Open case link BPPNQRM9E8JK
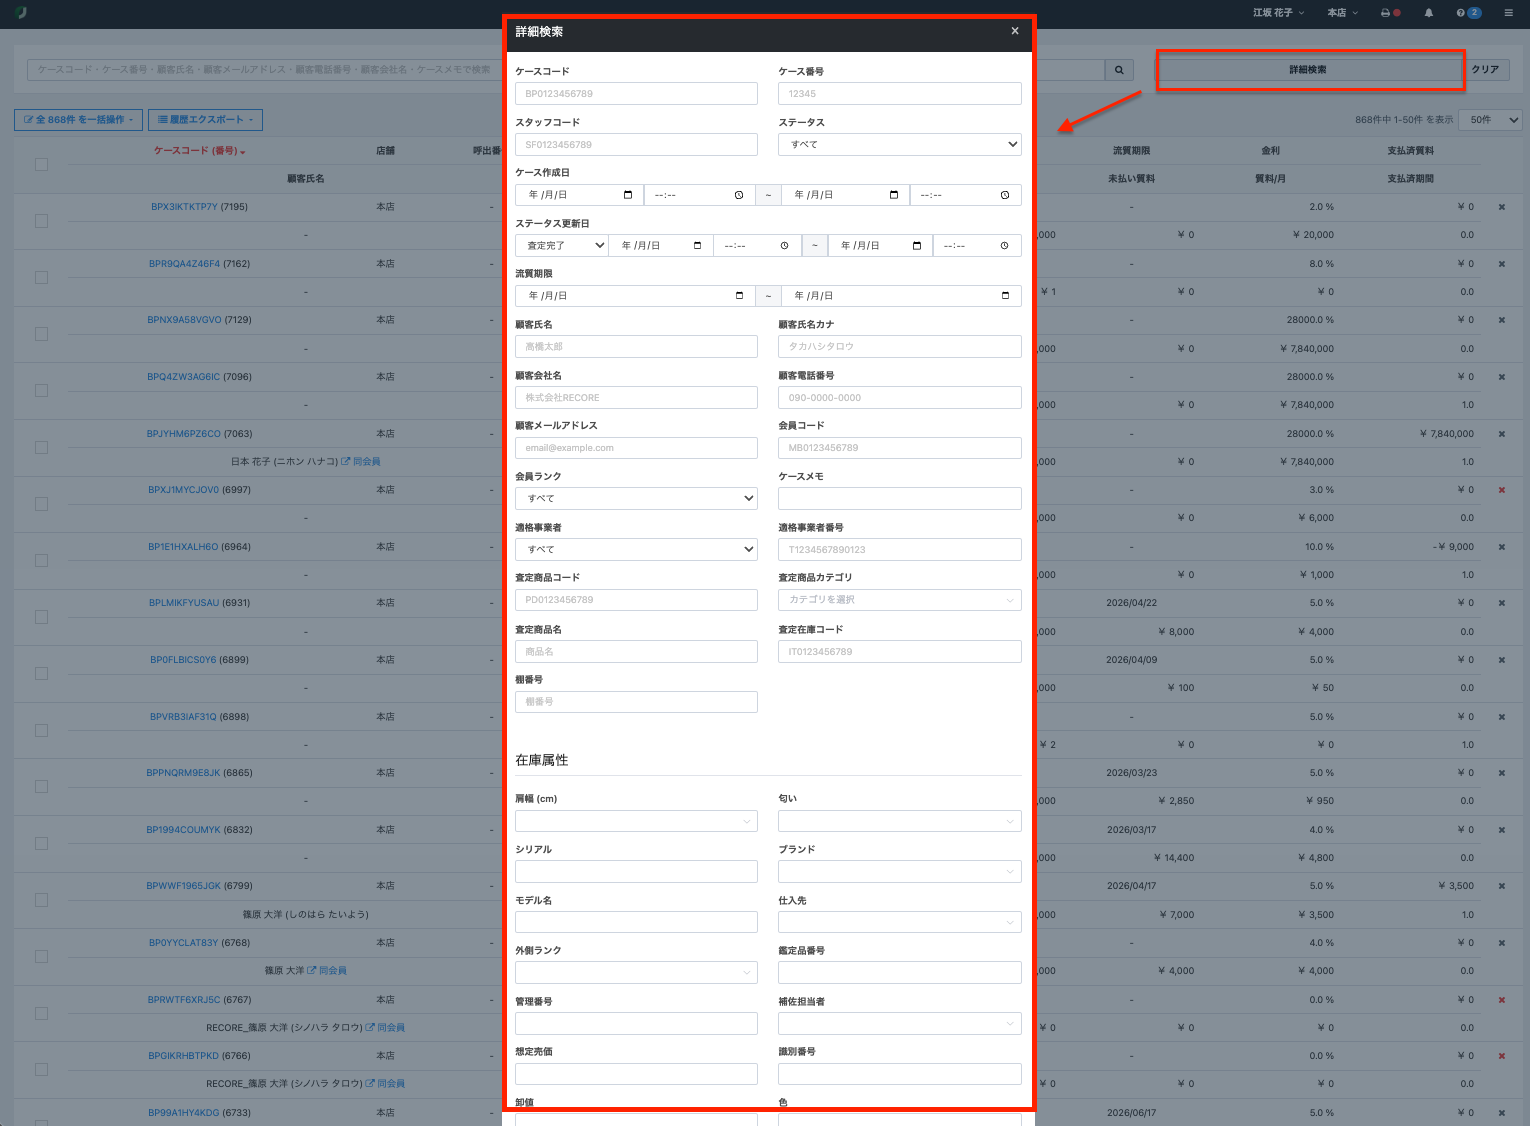Viewport: 1530px width, 1126px height. [x=183, y=773]
